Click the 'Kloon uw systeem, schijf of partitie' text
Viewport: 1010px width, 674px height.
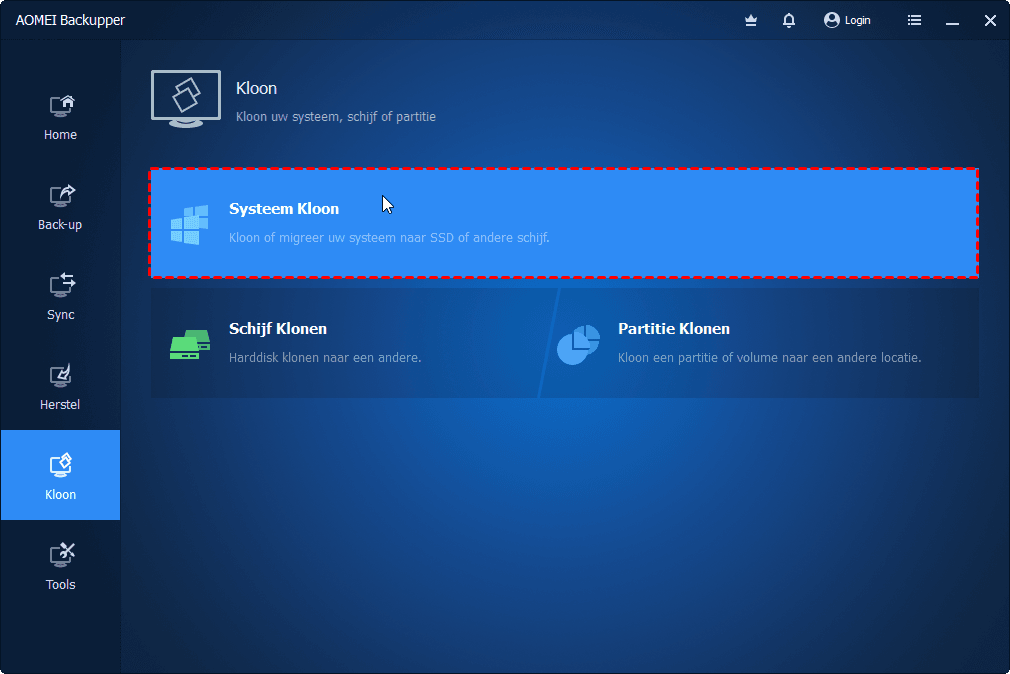pos(336,117)
